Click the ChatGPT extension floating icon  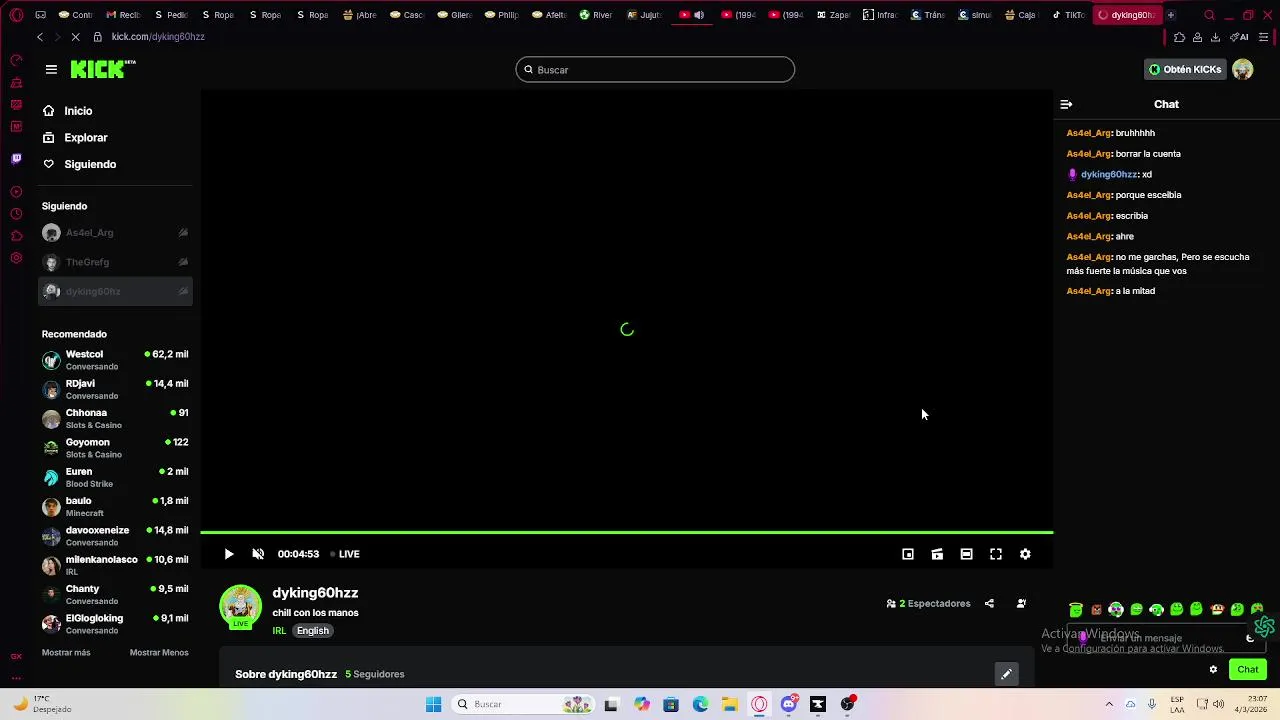pos(1265,627)
